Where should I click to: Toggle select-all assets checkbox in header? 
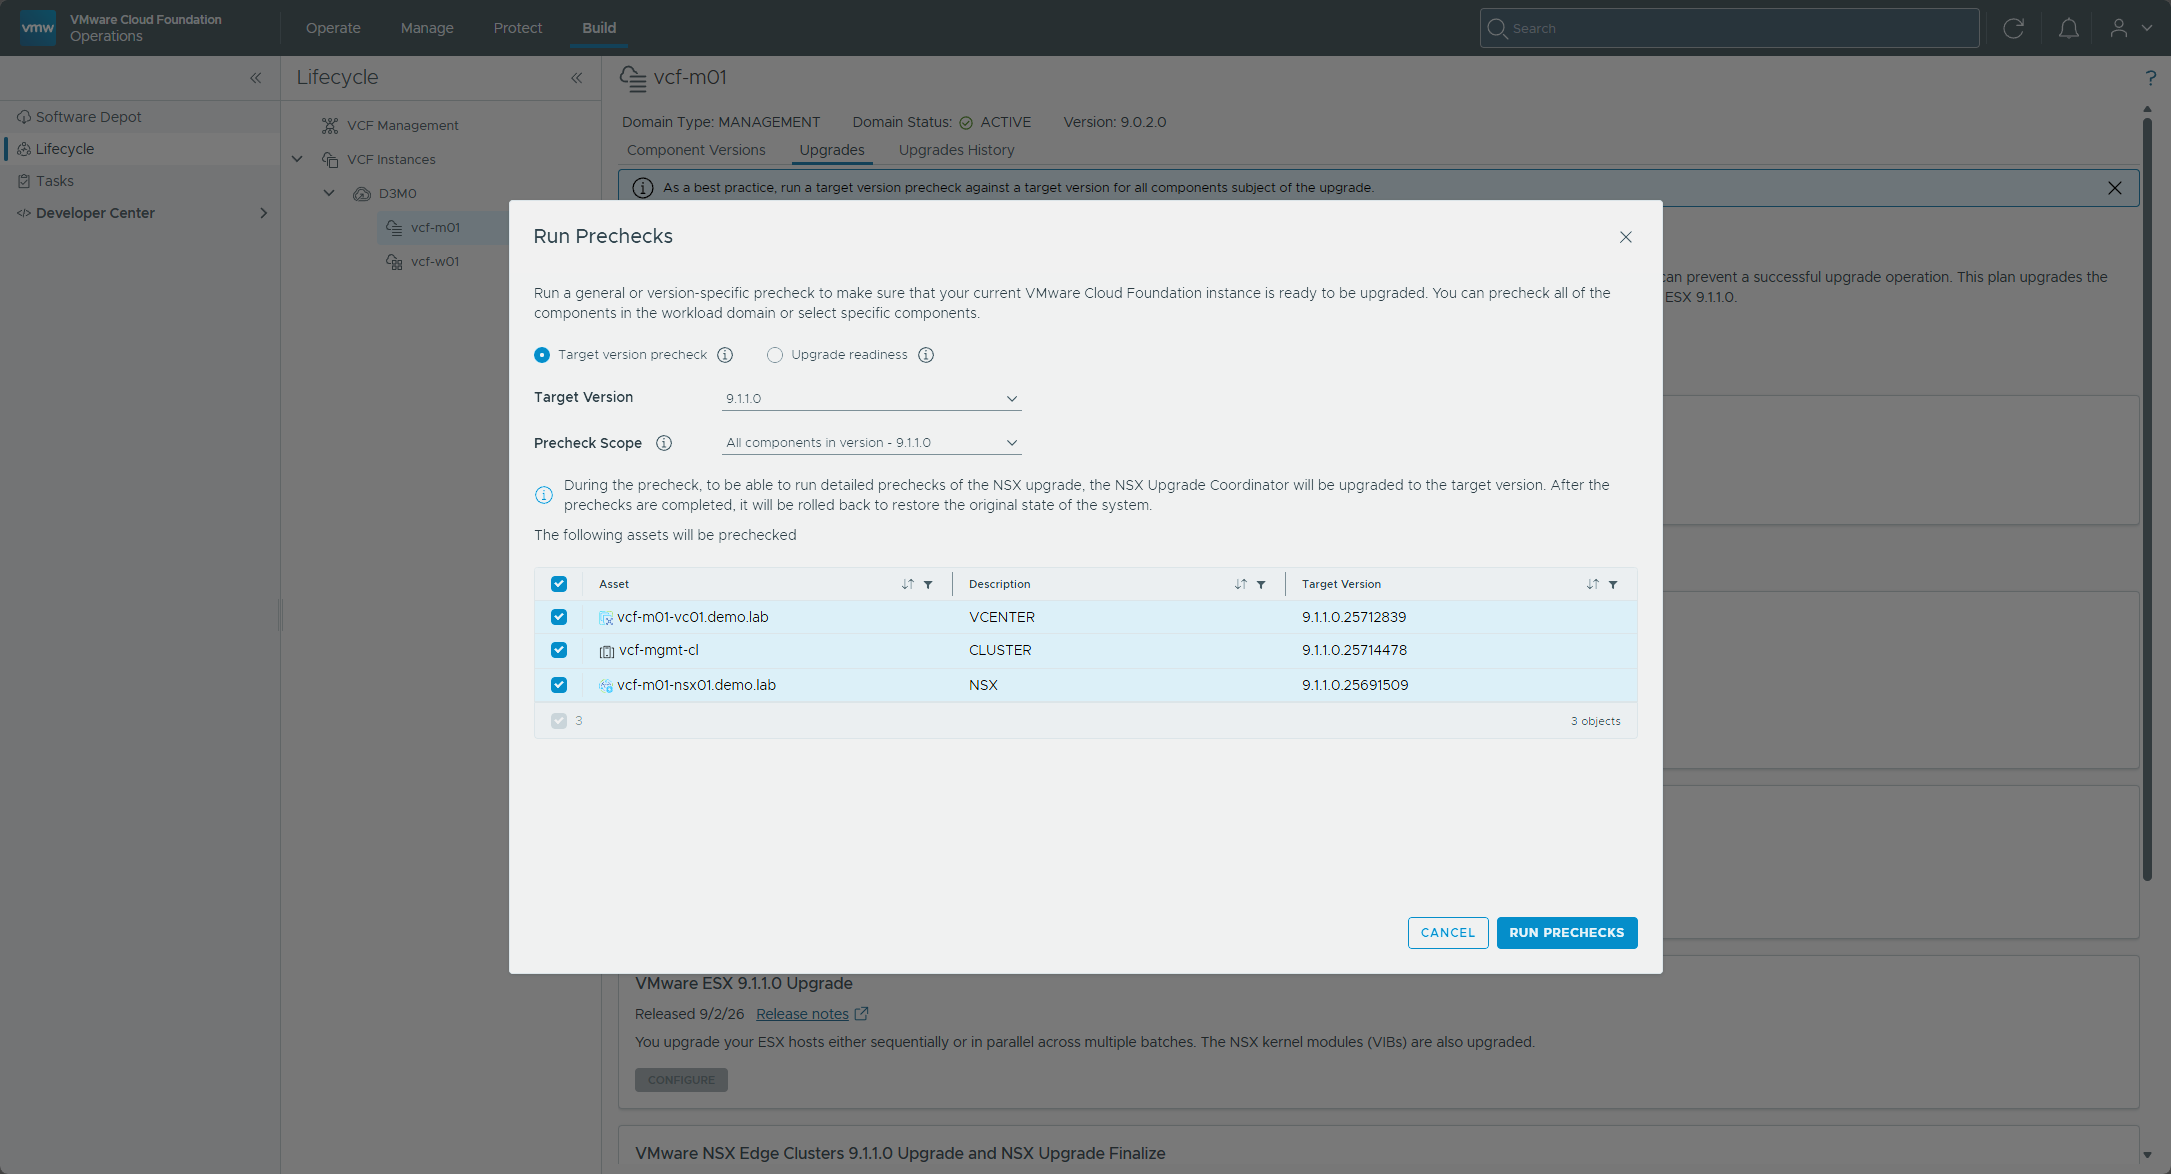click(559, 584)
